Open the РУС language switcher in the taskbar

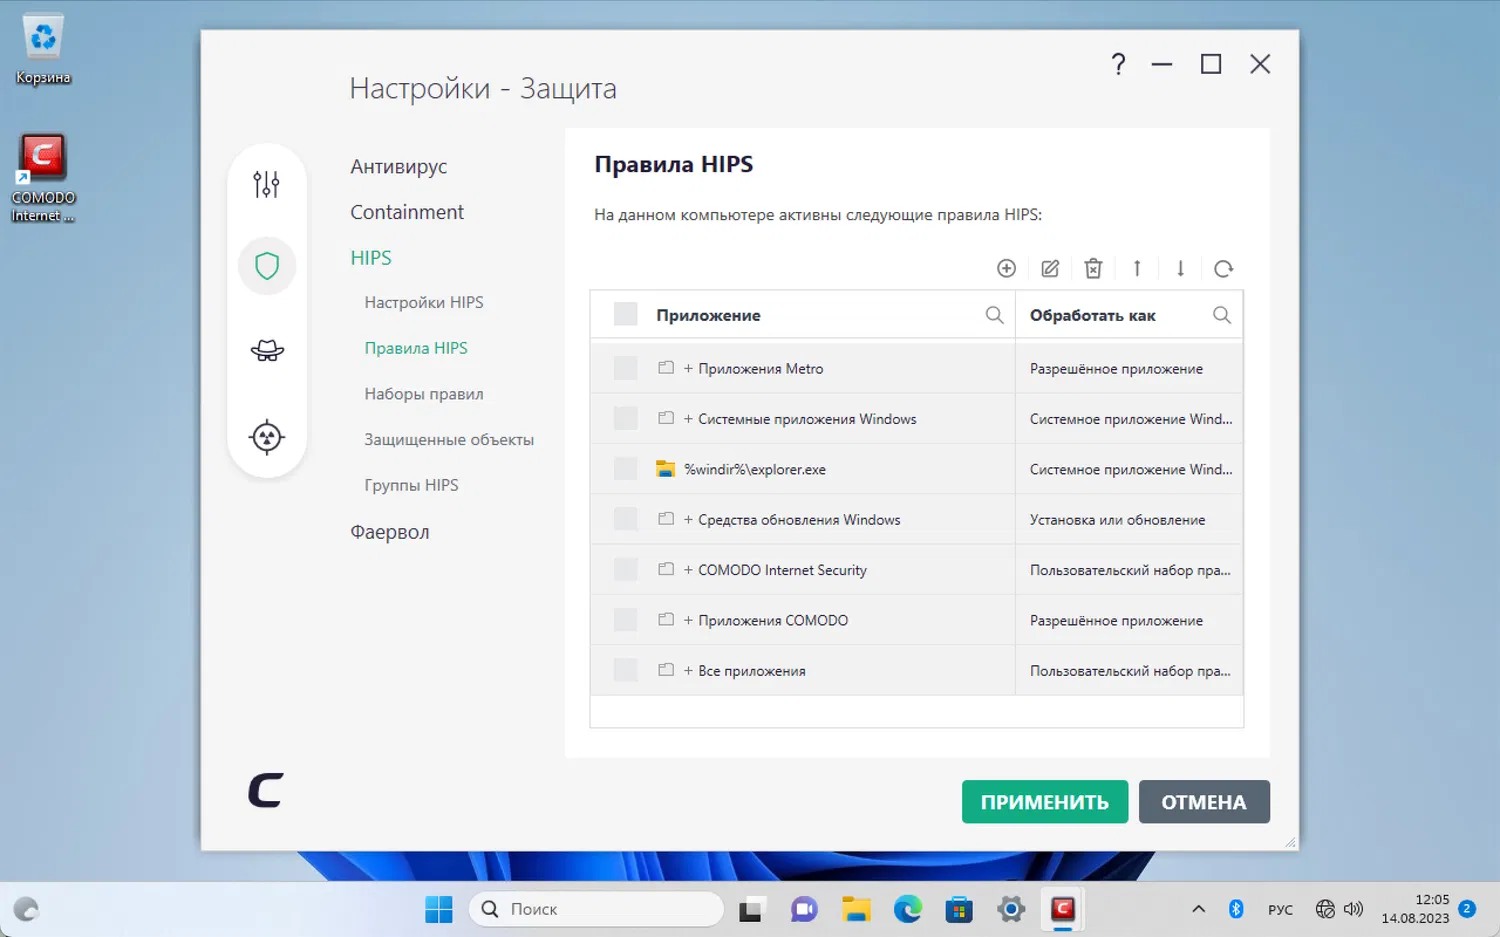[1280, 910]
